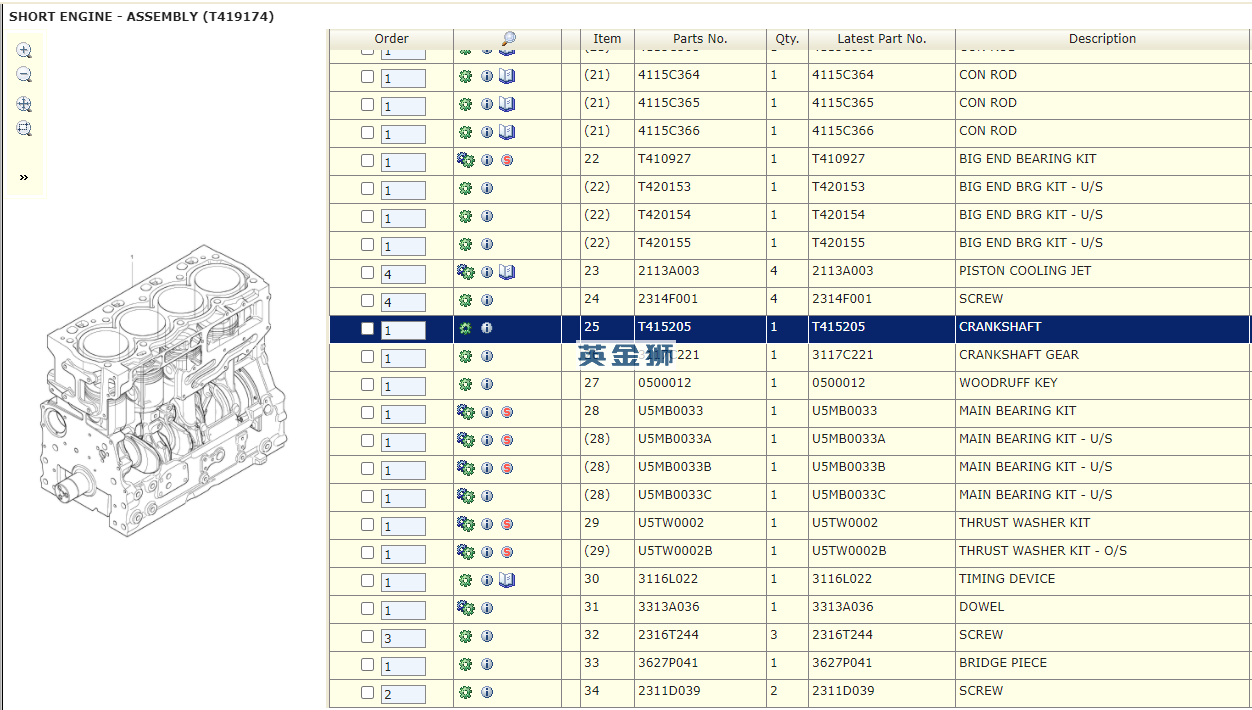Select latest part number T420154
1252x710 pixels.
click(839, 215)
